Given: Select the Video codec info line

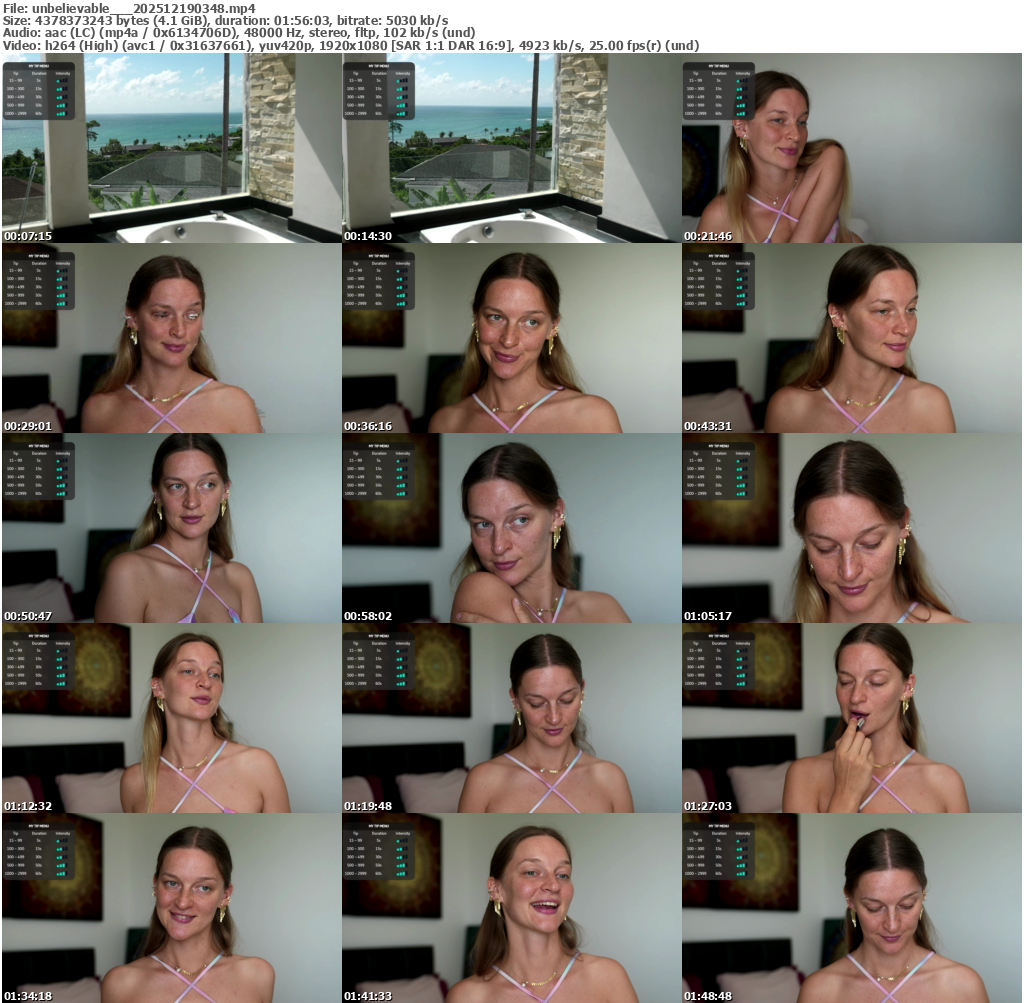Looking at the screenshot, I should coord(350,45).
